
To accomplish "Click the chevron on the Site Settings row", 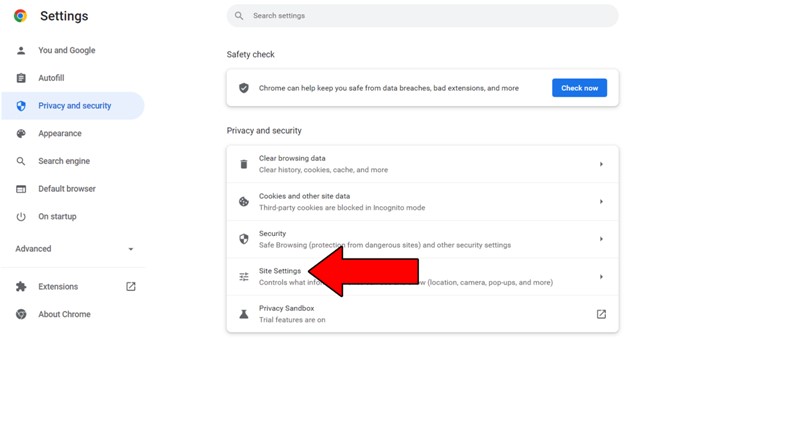I will (x=601, y=277).
